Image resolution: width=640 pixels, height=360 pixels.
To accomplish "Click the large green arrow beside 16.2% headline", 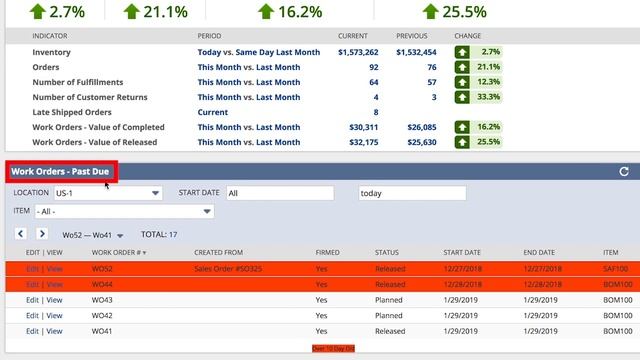I will 266,11.
